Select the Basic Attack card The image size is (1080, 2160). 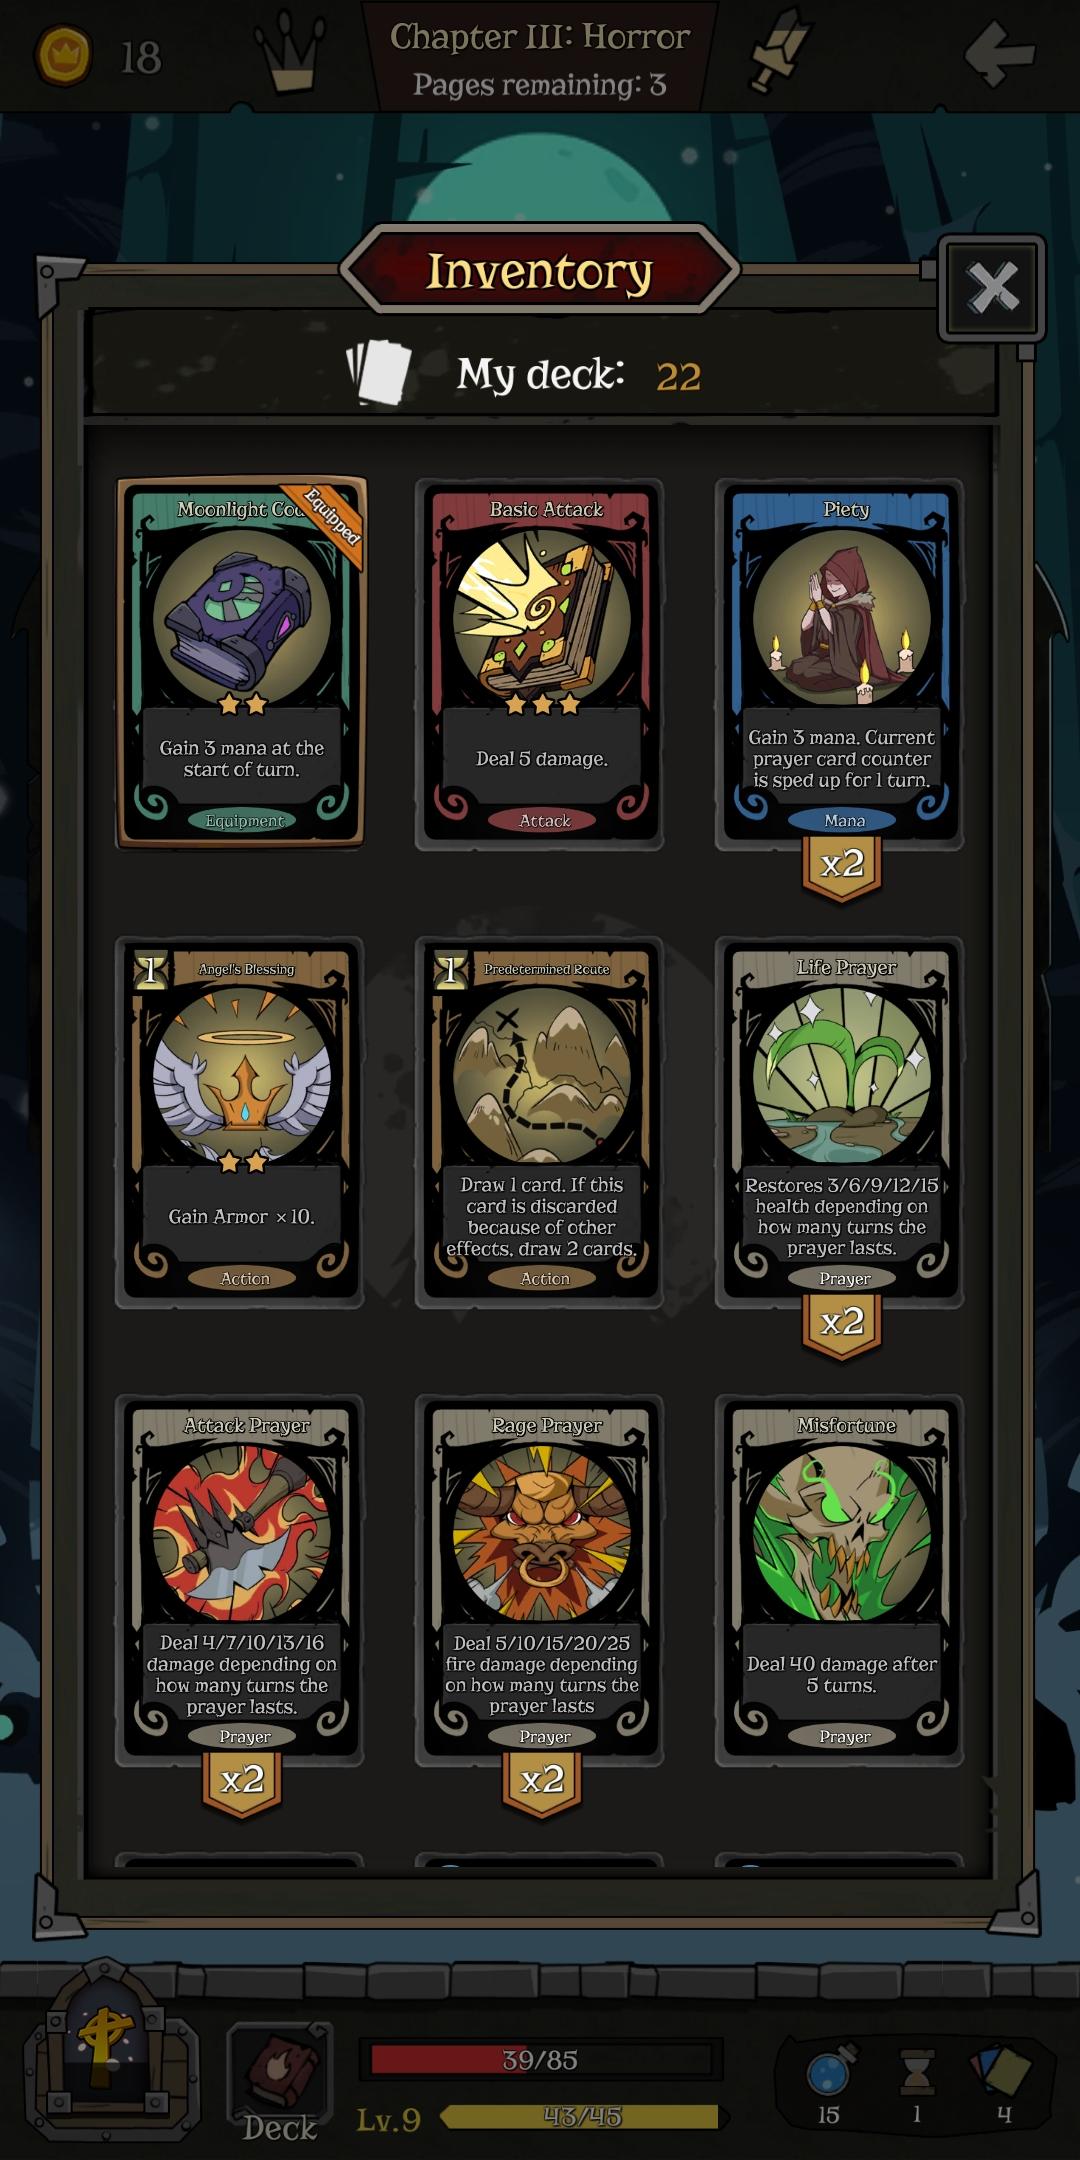pos(541,664)
